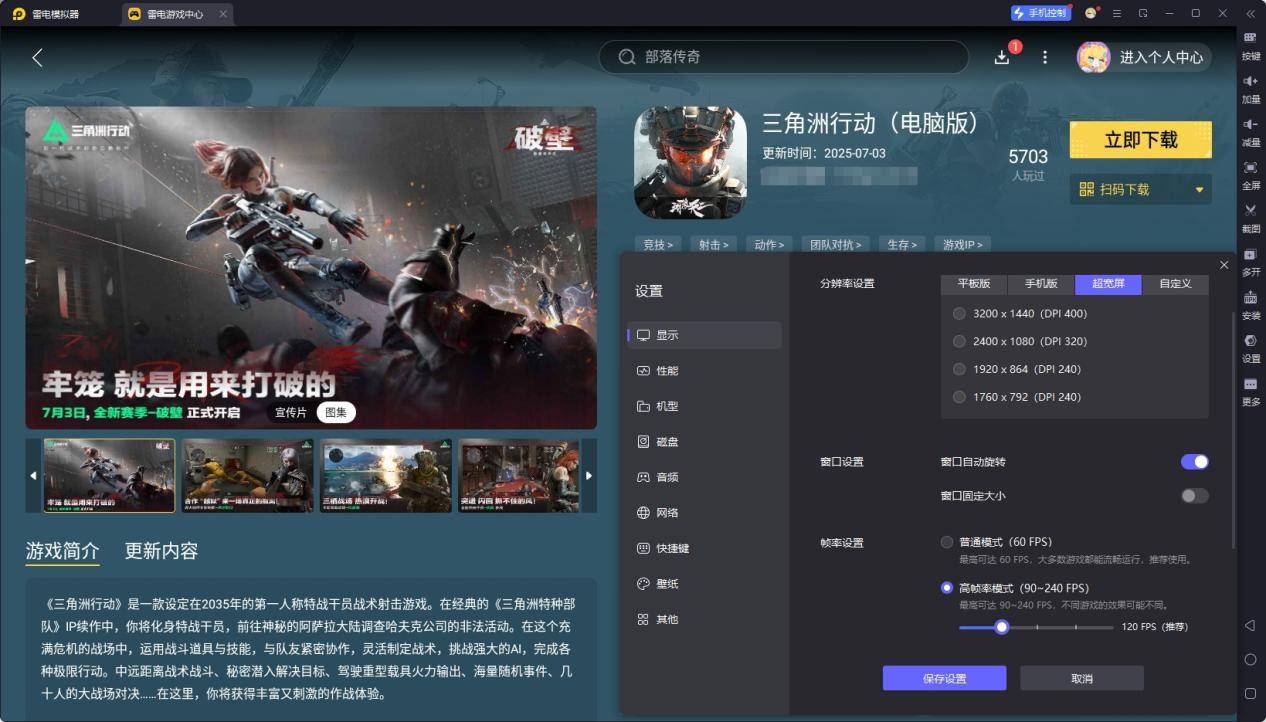Click Android back triangle in sidebar
Image resolution: width=1266 pixels, height=722 pixels.
point(1250,626)
